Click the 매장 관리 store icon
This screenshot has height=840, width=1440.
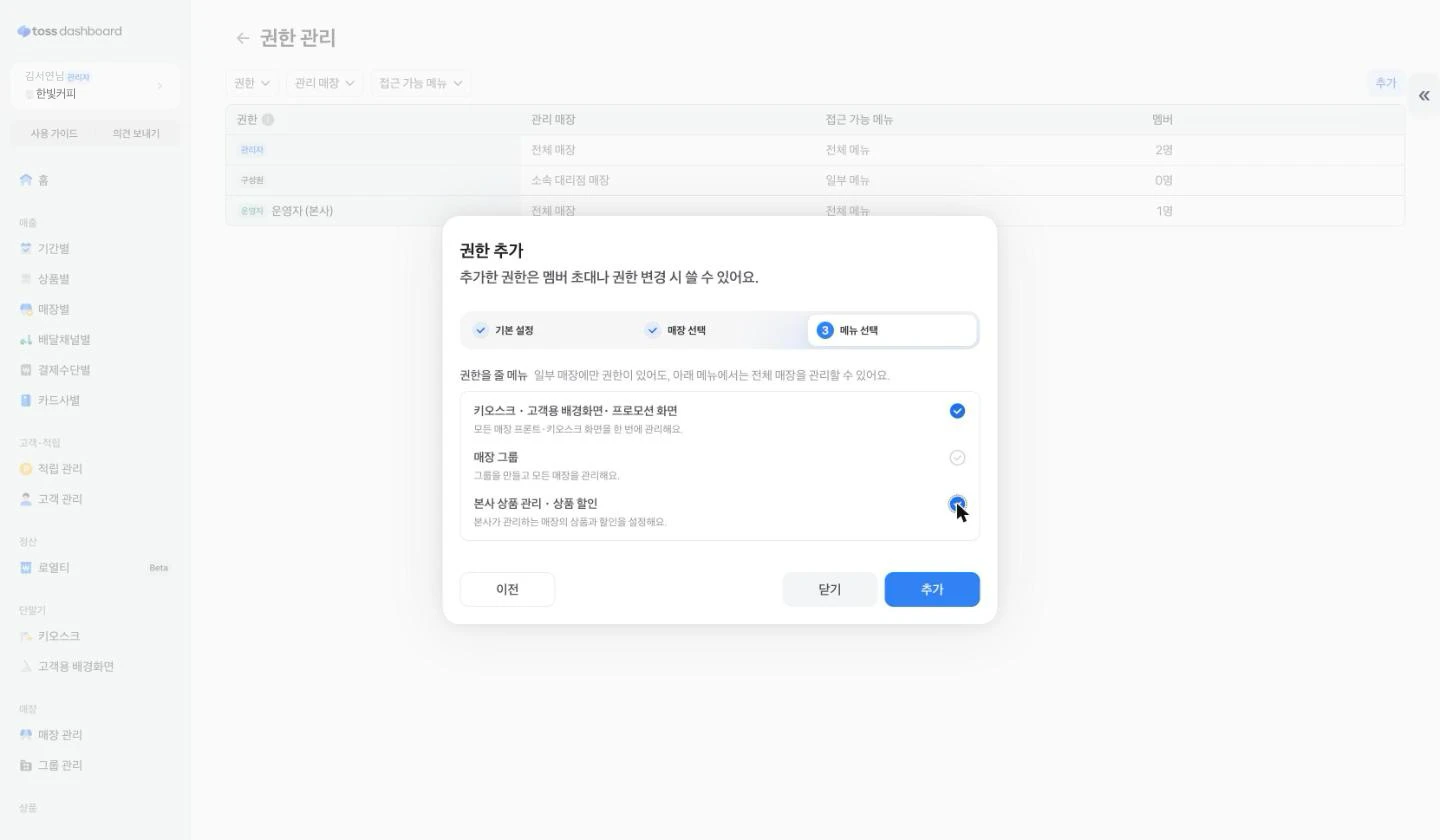coord(26,735)
